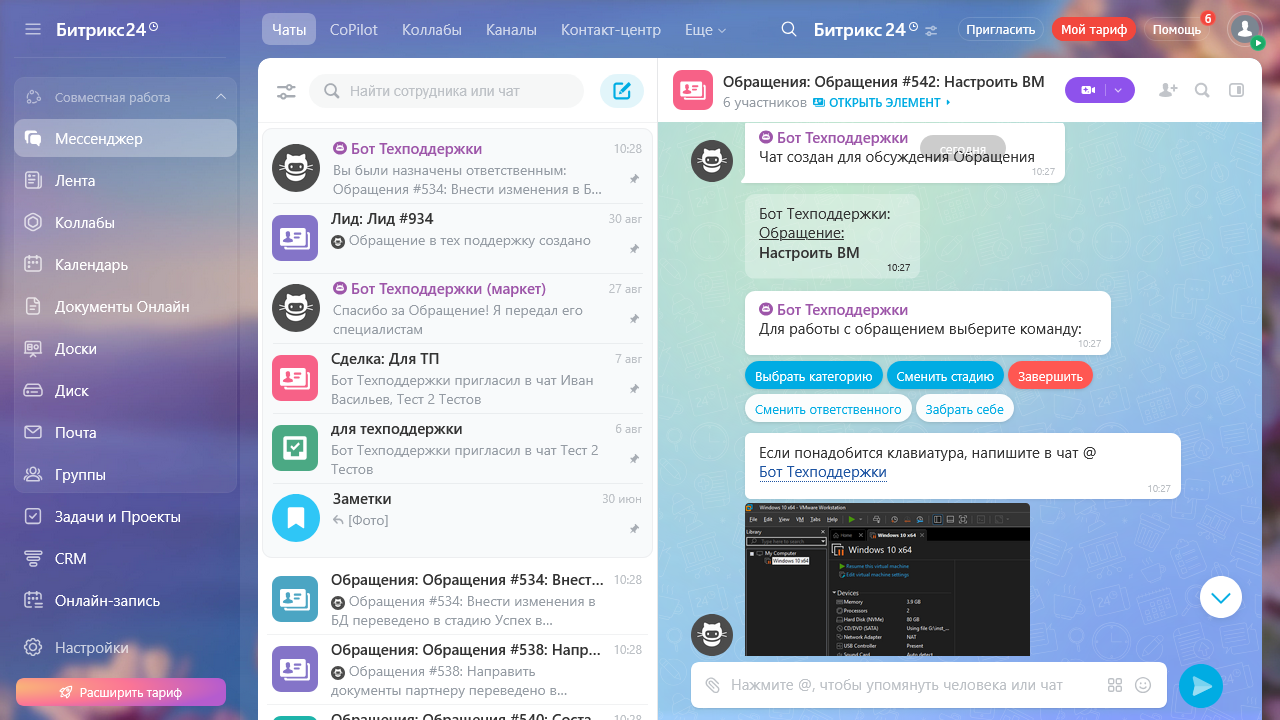Open the hamburger menu beside the left logo

(x=33, y=29)
